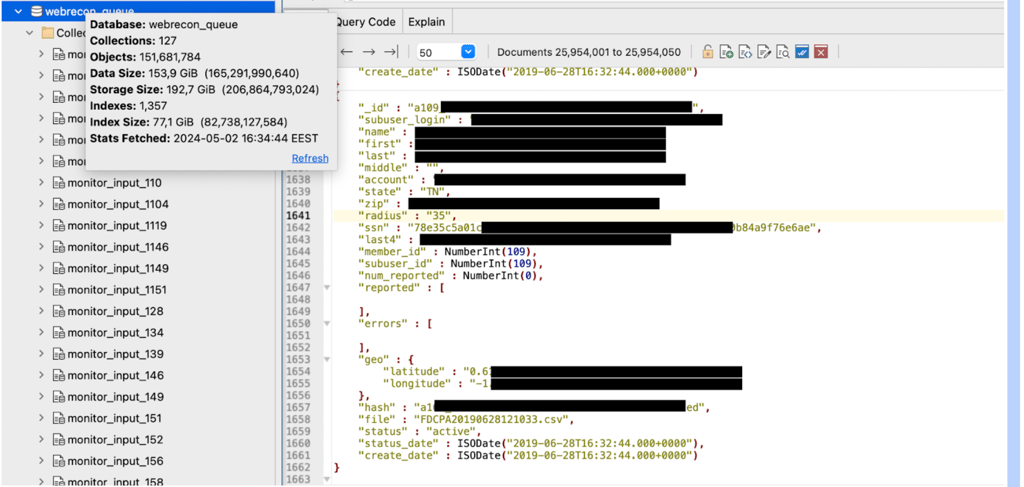Click the red delete X icon
Screen dimensions: 1024x487
pyautogui.click(x=821, y=52)
